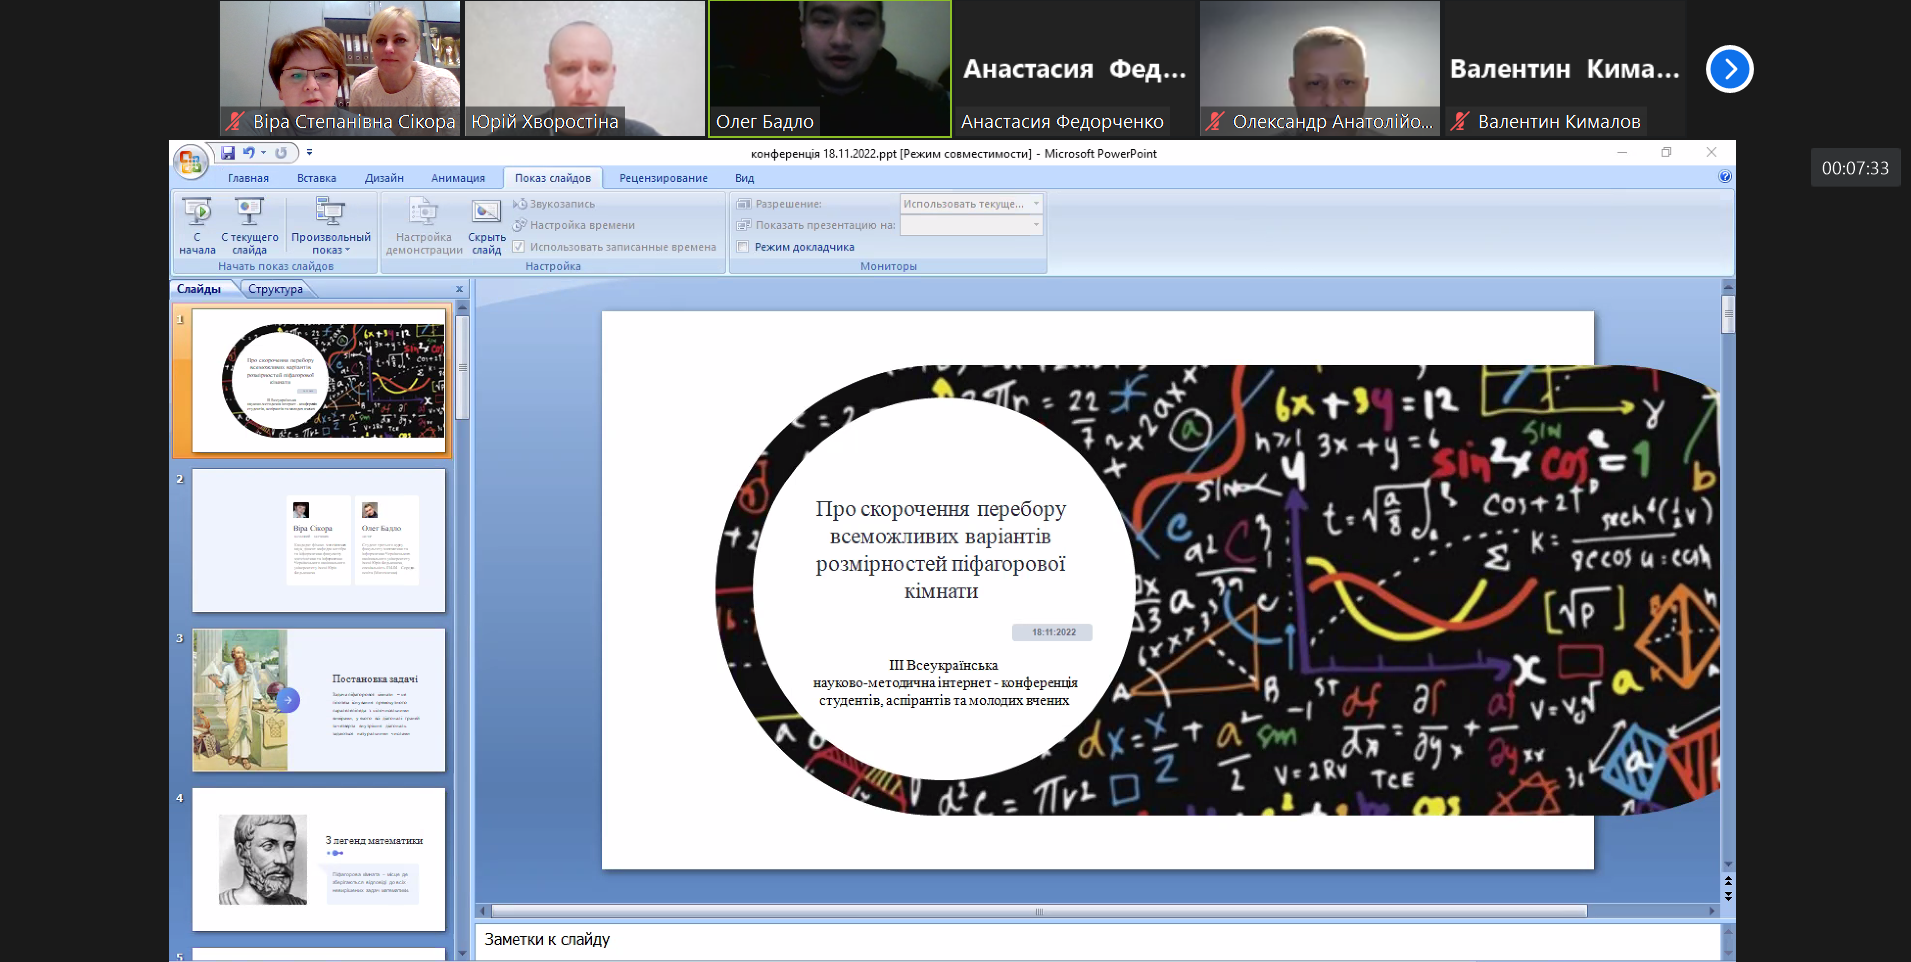Open the Рецензирование tab

point(663,178)
